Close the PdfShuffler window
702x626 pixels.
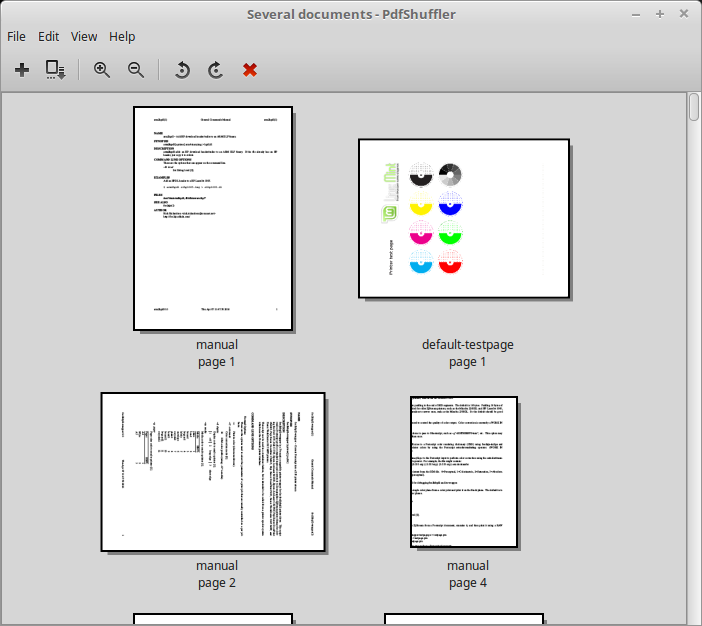tap(684, 13)
